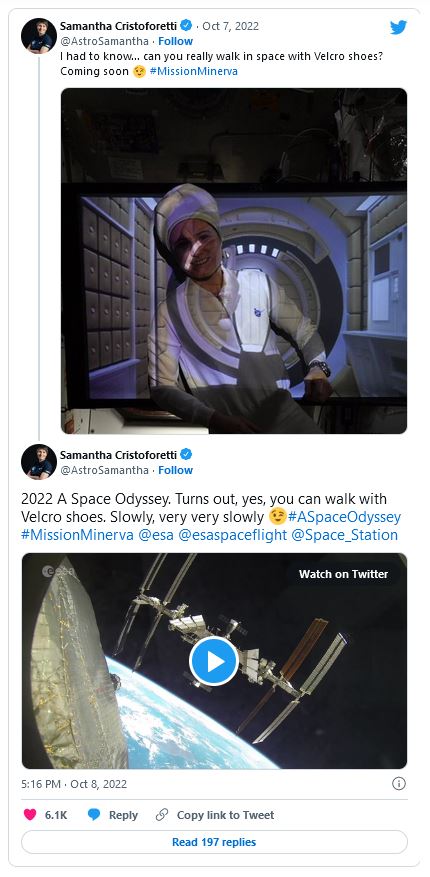Follow @AstroSamantha in the top tweet
The height and width of the screenshot is (877, 430).
point(176,41)
